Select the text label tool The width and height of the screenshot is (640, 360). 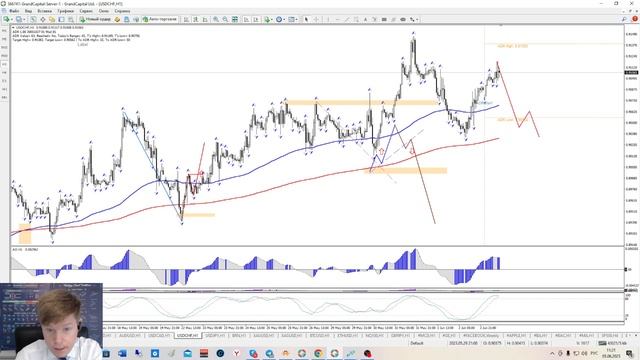374,19
